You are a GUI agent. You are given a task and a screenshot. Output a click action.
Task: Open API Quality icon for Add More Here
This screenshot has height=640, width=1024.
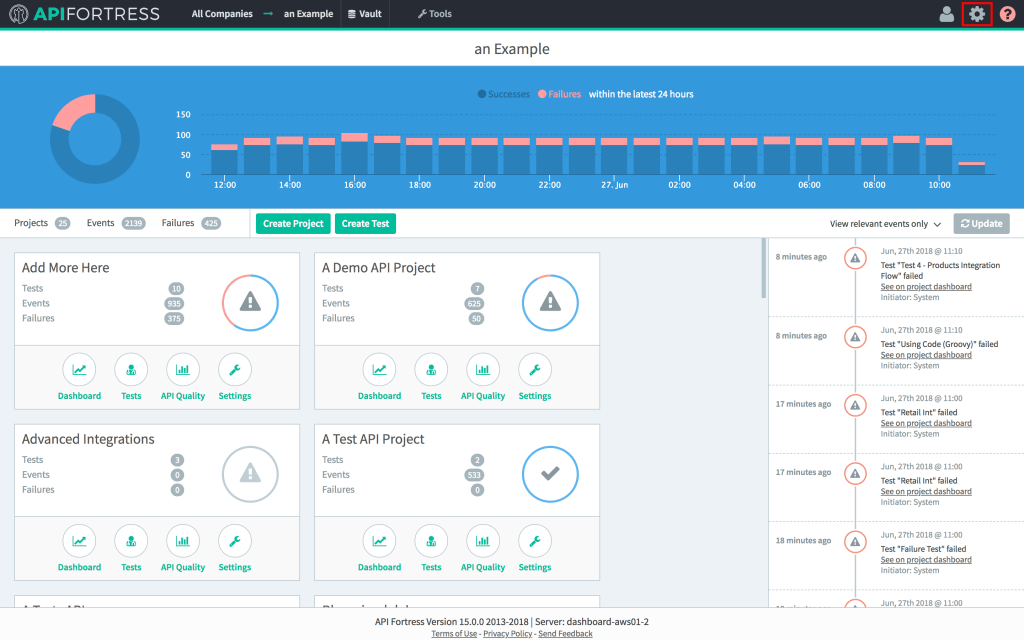(183, 370)
